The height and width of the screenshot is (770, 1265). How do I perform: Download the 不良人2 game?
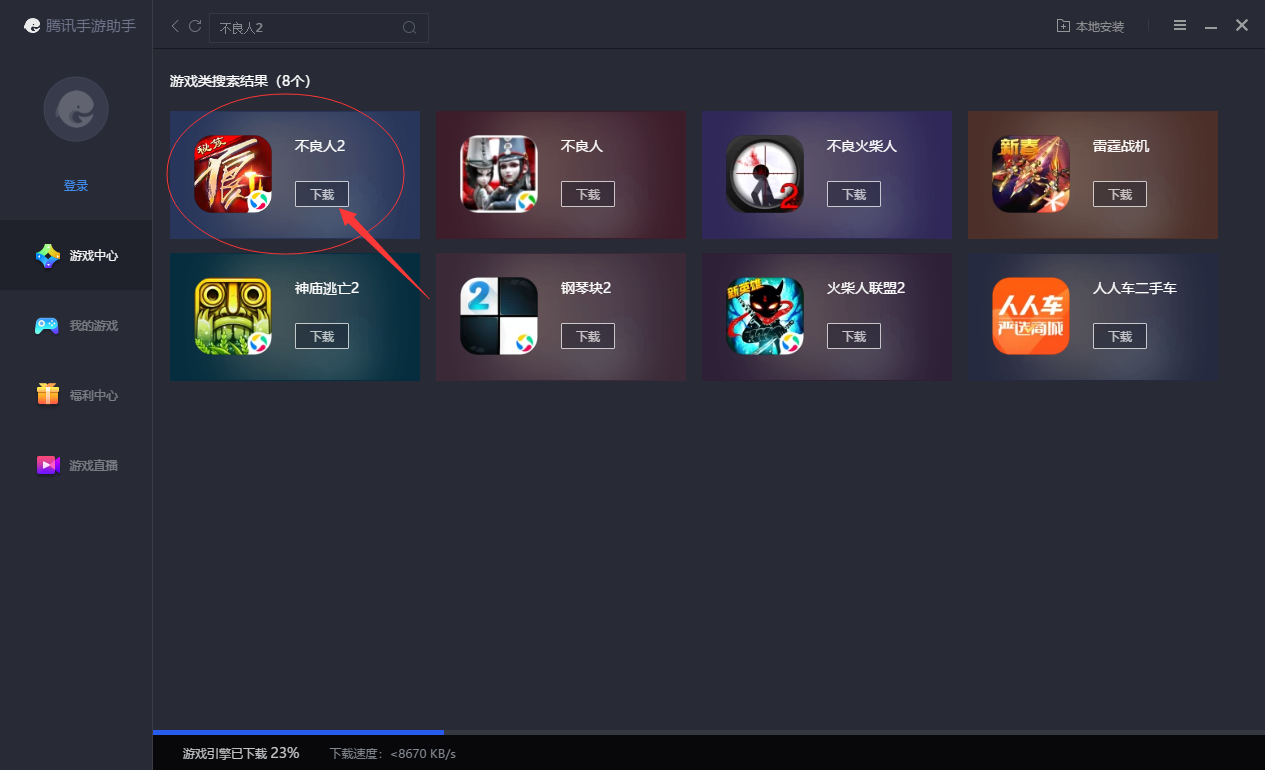322,194
